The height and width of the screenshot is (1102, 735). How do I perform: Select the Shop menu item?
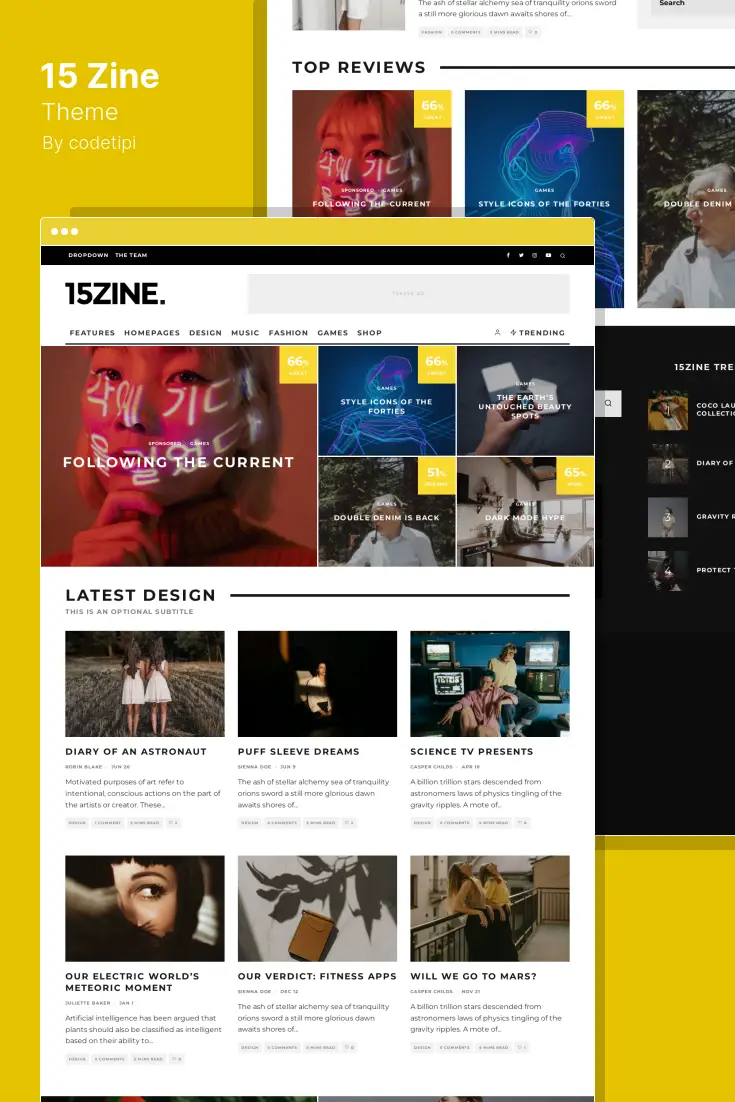pos(370,333)
